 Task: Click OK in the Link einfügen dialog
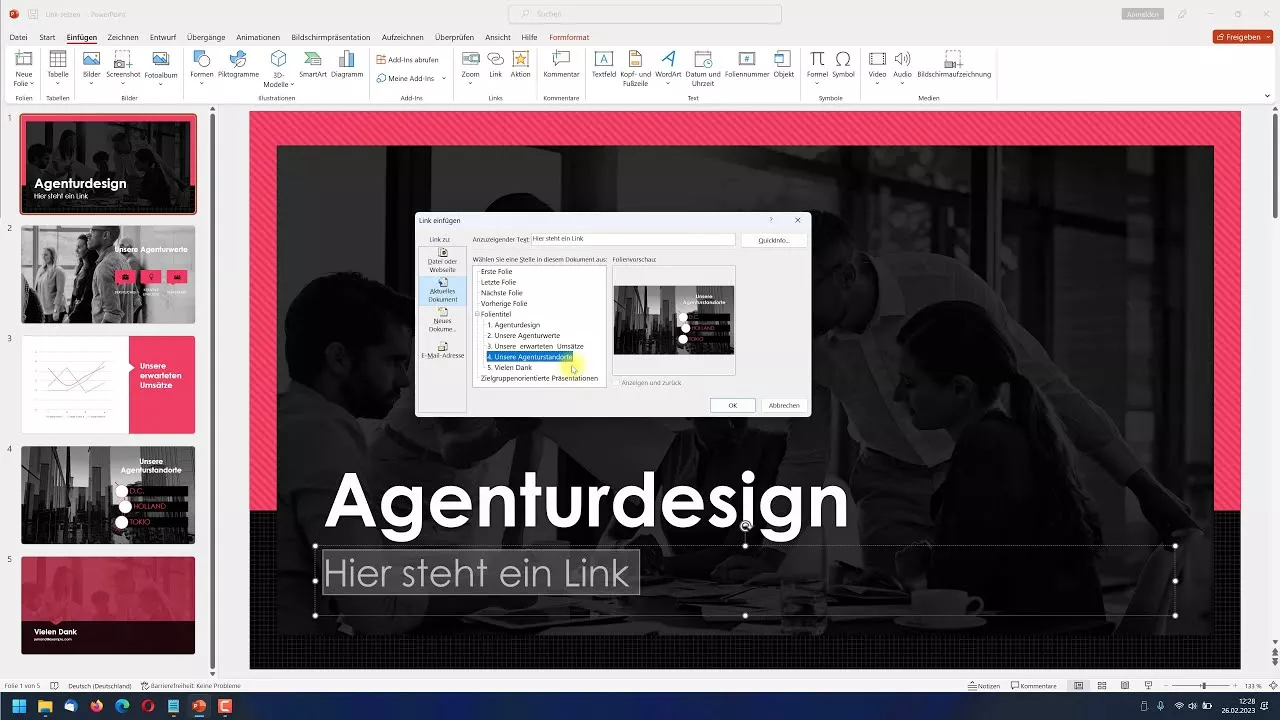tap(733, 405)
